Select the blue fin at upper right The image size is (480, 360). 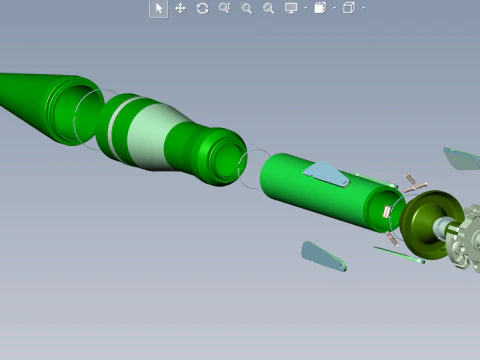(x=462, y=159)
